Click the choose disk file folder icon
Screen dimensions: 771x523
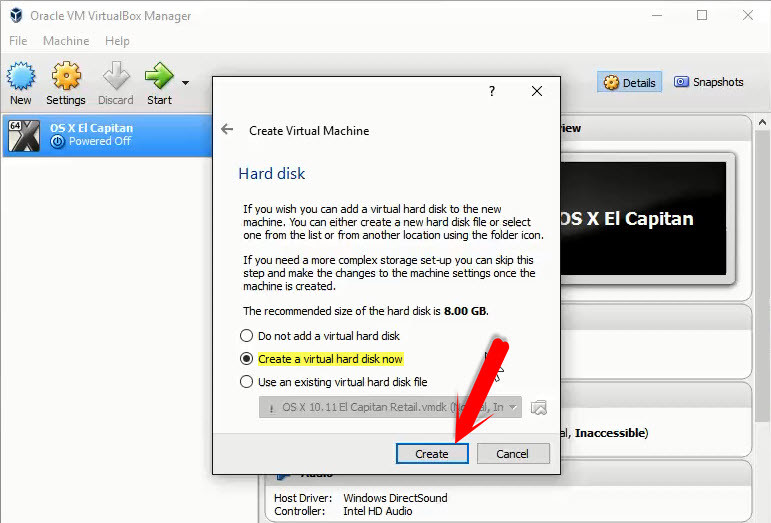538,407
